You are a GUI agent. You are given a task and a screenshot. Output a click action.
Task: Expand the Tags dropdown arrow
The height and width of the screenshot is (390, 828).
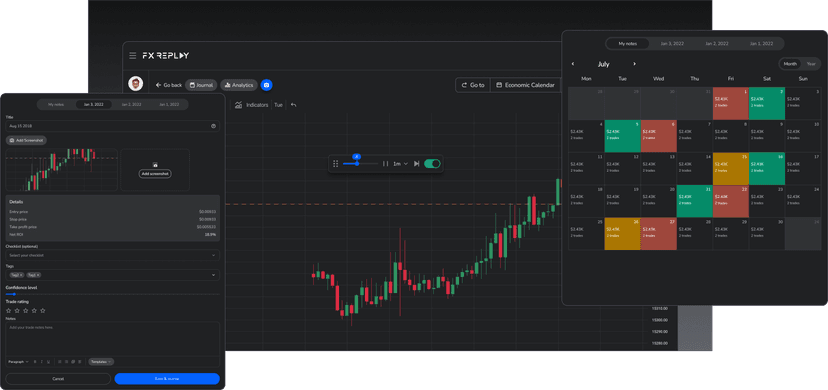pos(213,275)
